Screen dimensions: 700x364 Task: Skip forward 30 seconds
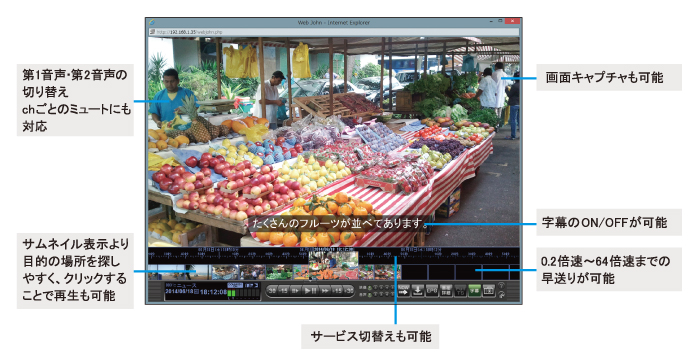(x=349, y=291)
